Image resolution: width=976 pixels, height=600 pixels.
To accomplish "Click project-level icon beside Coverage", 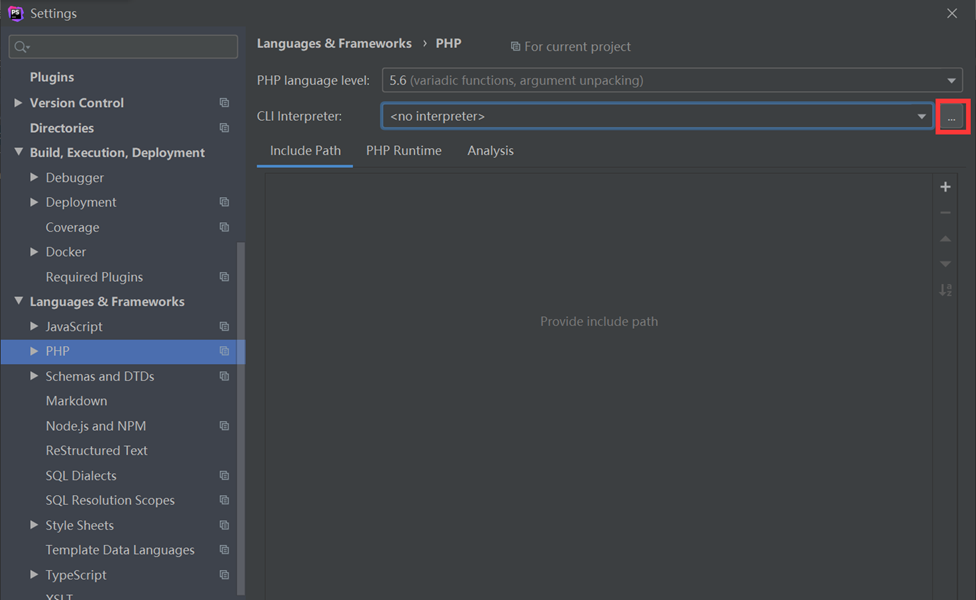I will point(224,227).
